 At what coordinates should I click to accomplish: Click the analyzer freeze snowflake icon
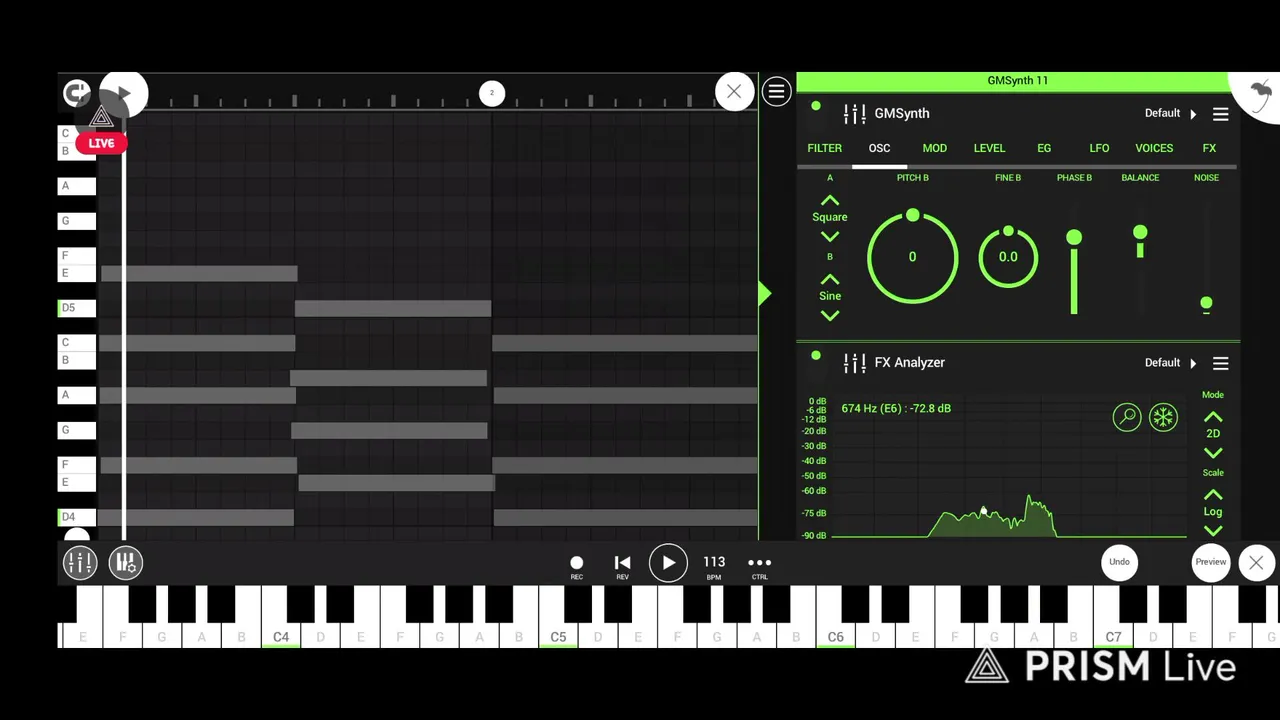(x=1163, y=417)
